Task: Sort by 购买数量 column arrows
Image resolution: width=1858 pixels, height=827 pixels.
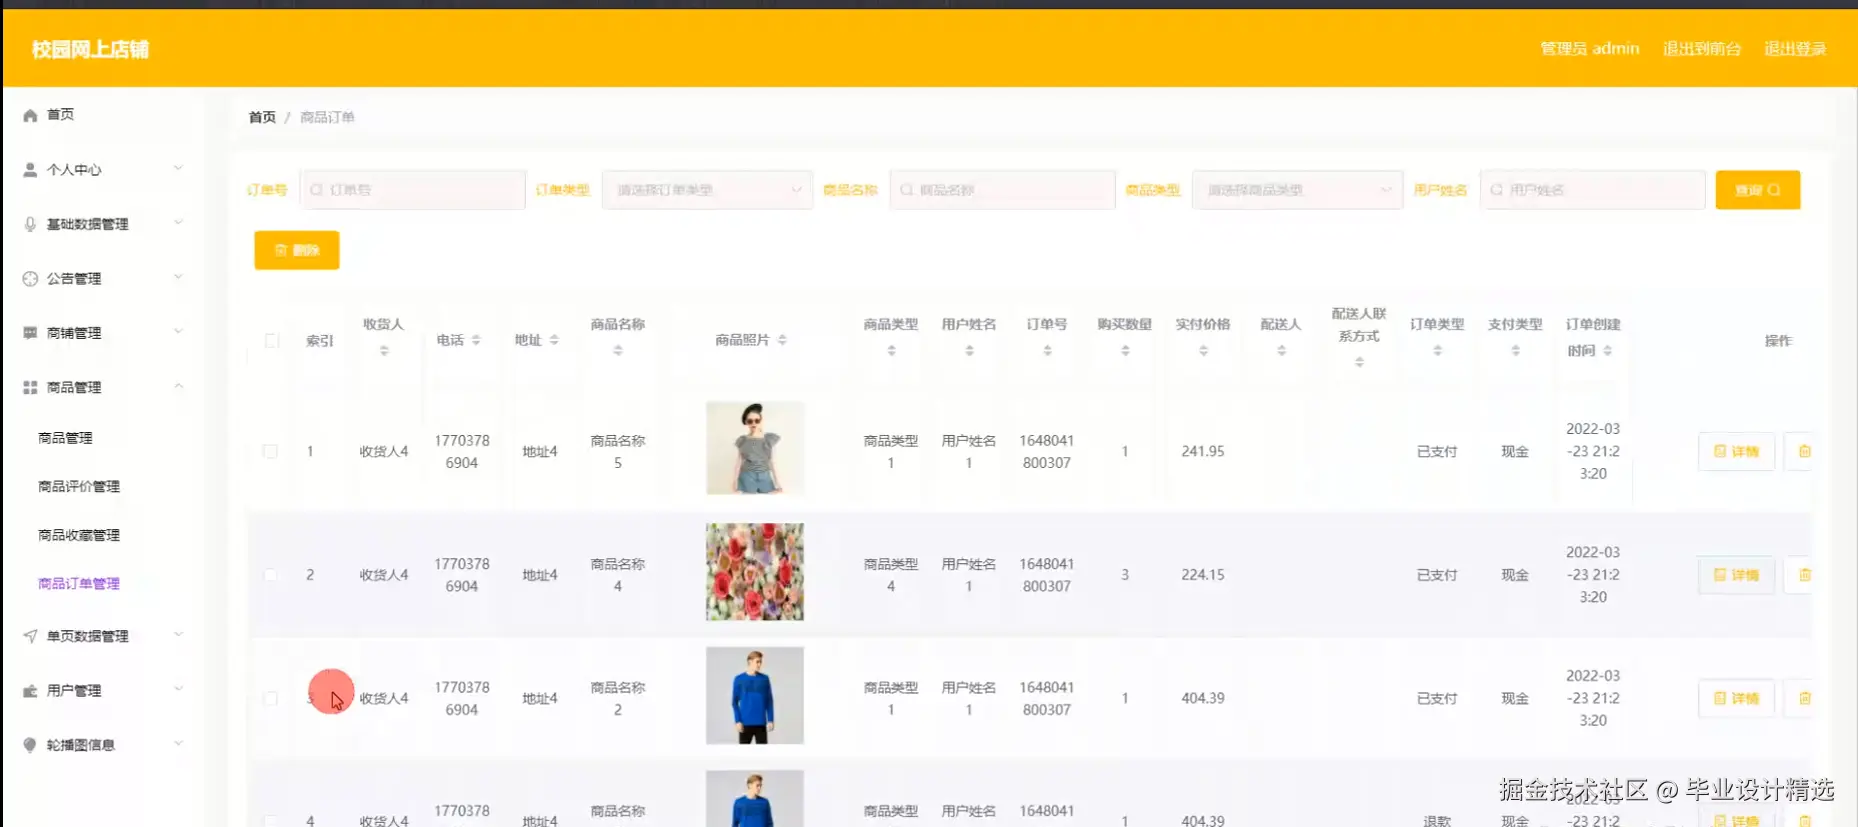Action: tap(1125, 351)
